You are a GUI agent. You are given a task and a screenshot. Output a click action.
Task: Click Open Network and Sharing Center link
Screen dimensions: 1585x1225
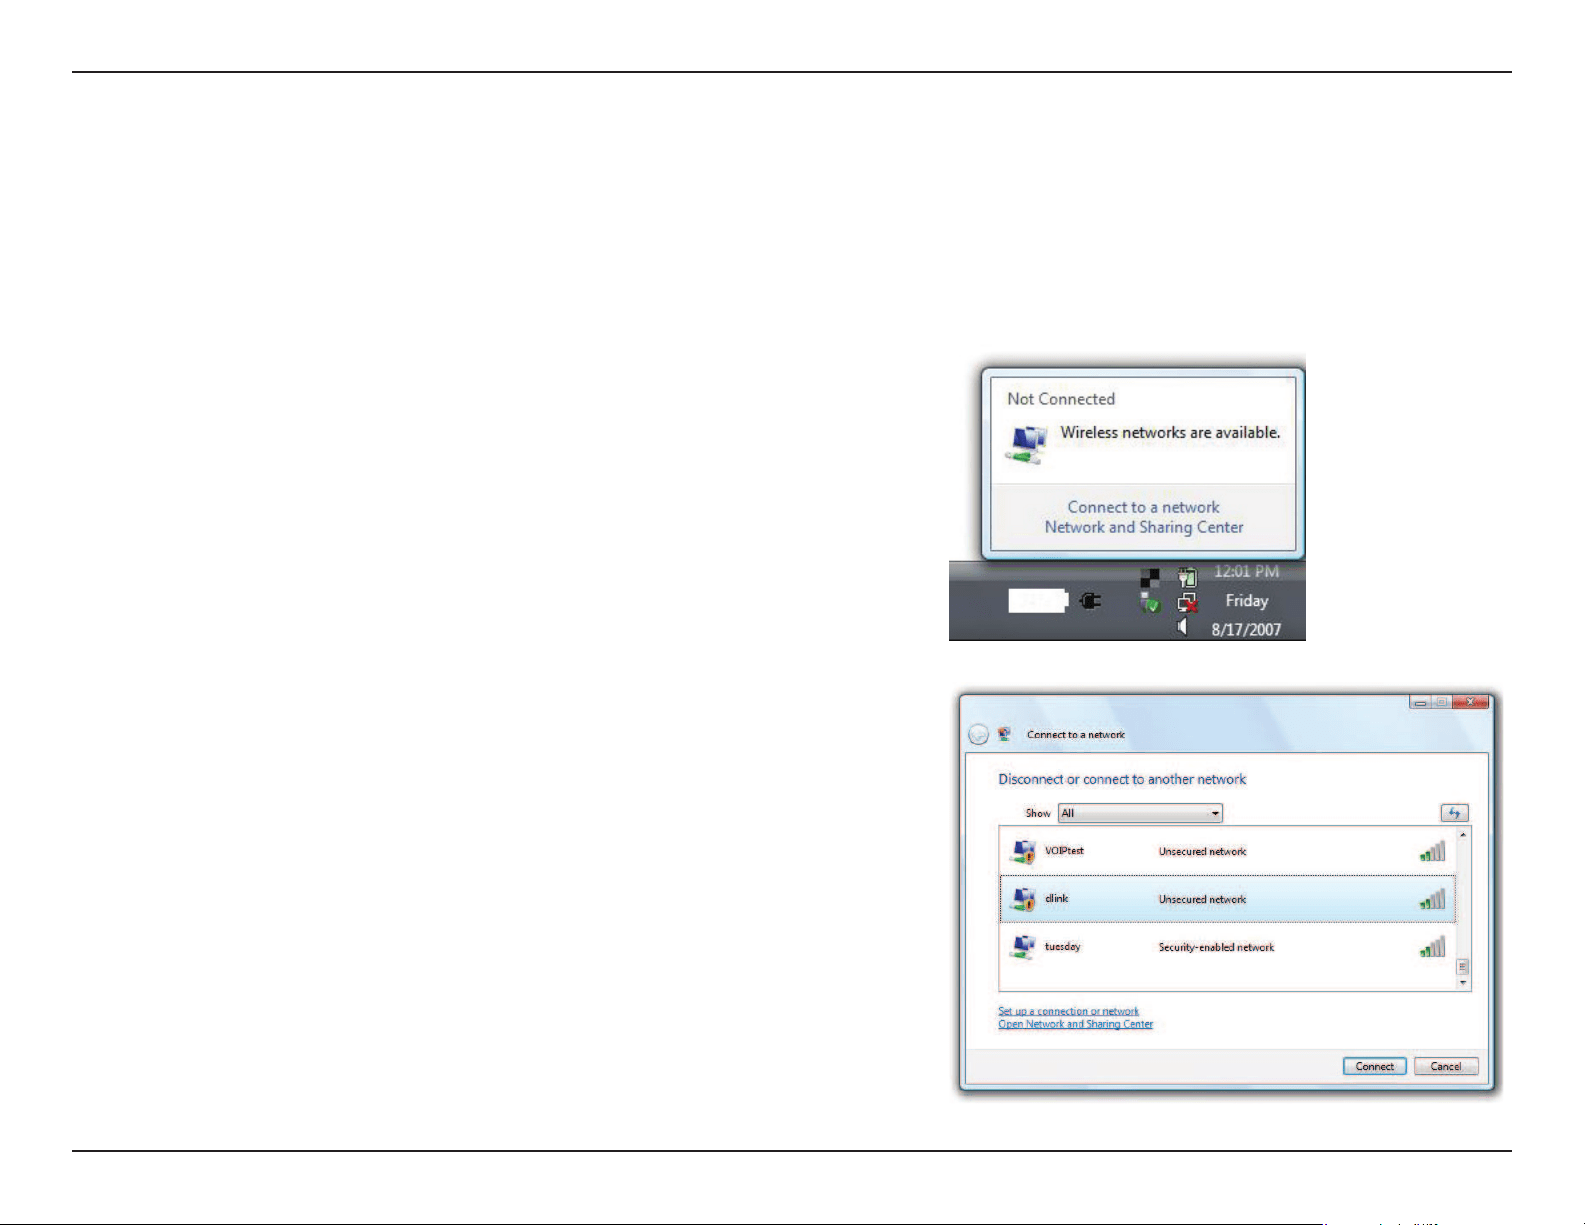pyautogui.click(x=1075, y=1024)
